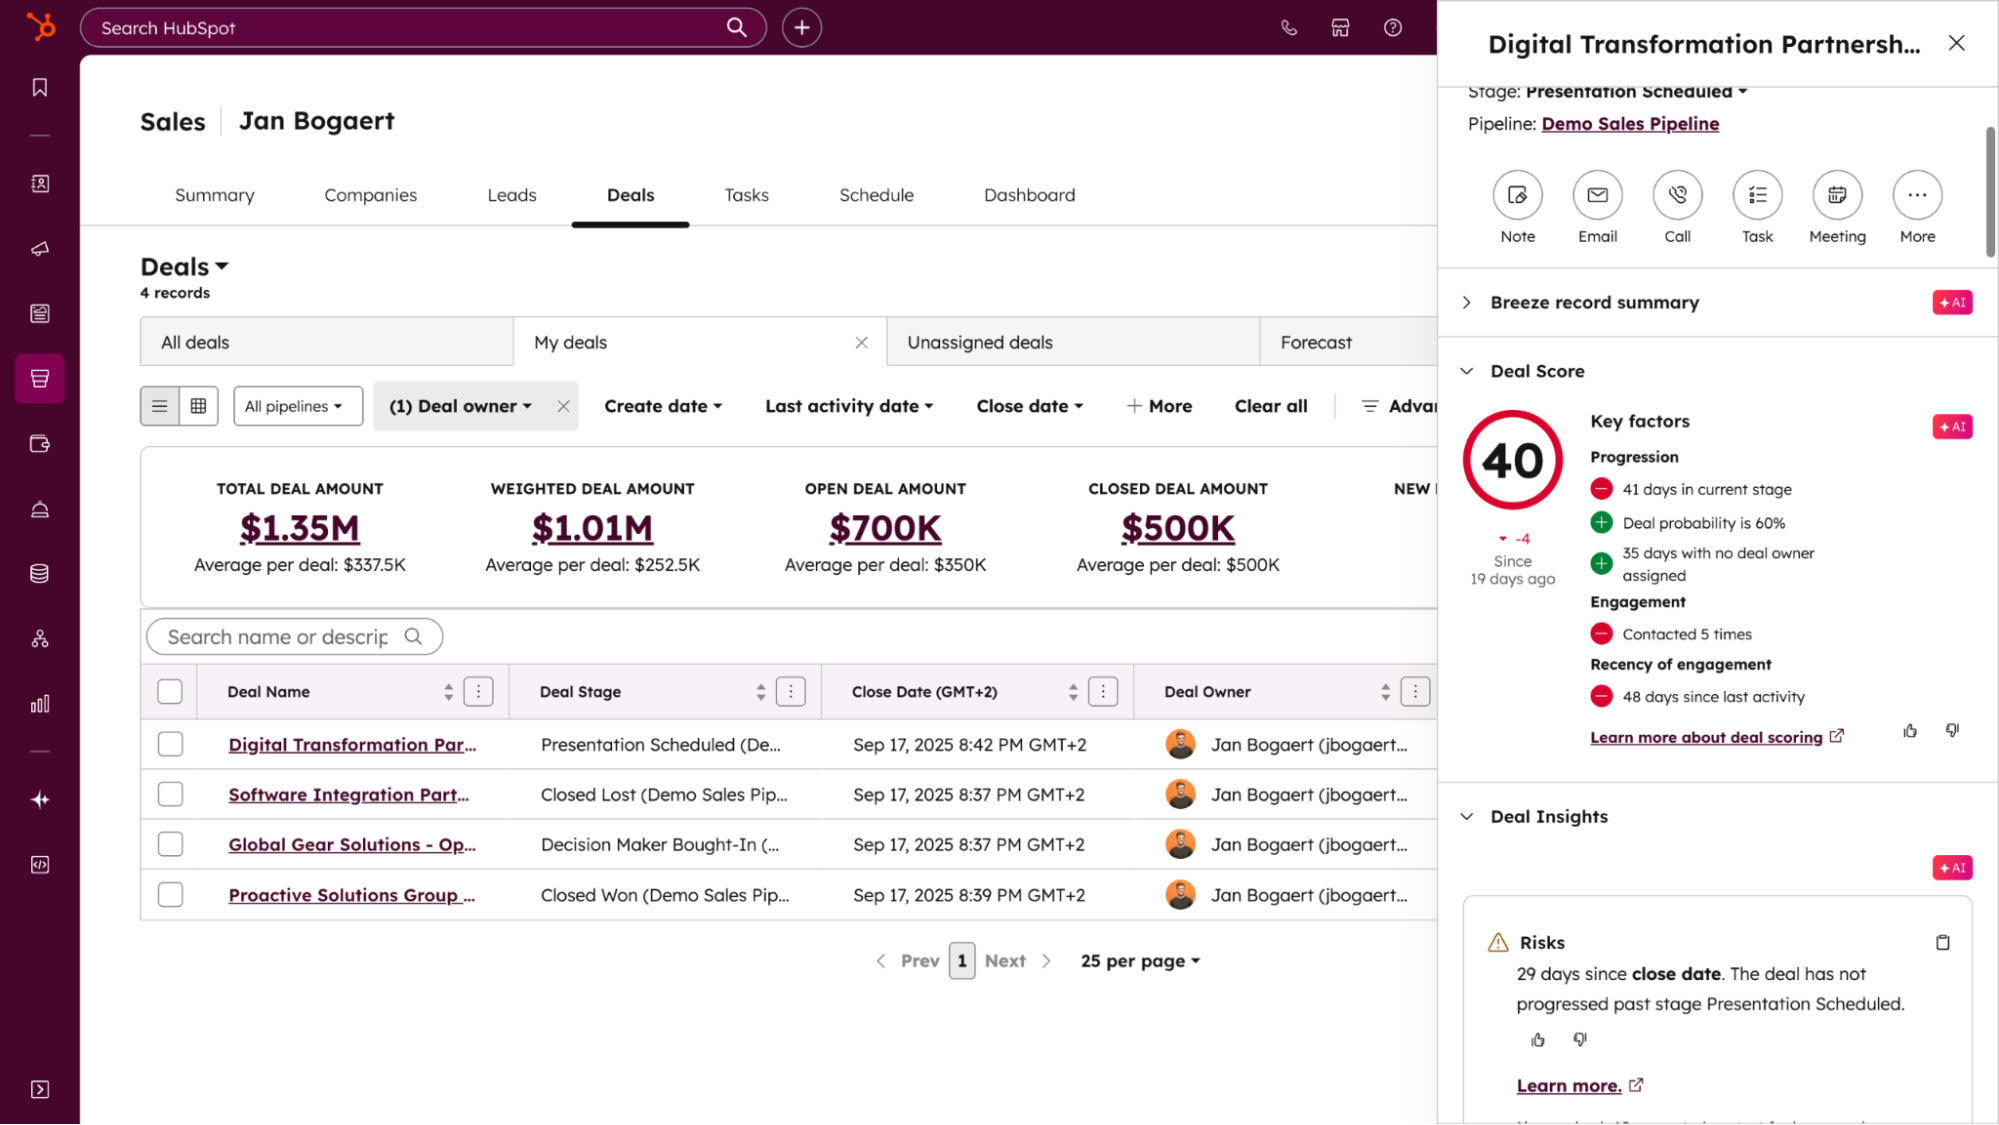Select the Global Gear Solutions deal checkbox
This screenshot has width=1999, height=1125.
click(170, 845)
